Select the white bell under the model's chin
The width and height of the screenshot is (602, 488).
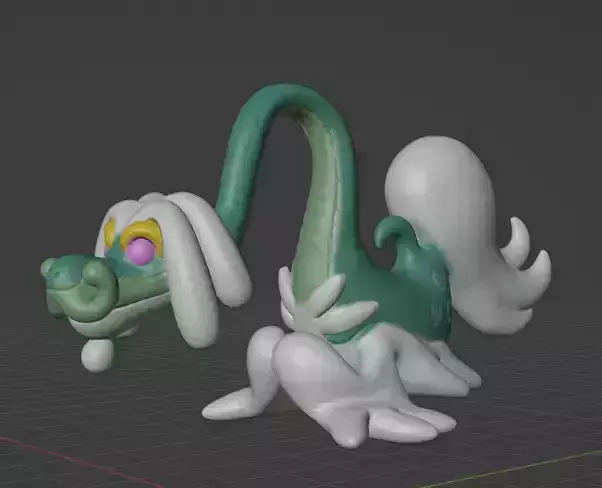pos(97,356)
